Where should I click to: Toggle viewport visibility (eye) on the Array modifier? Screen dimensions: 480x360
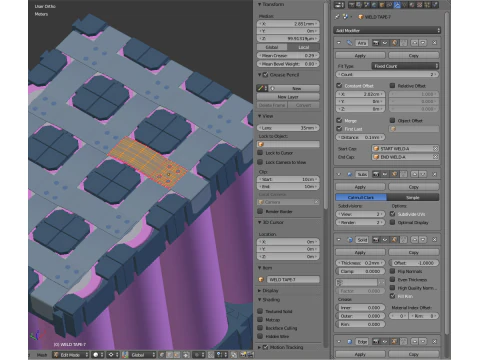tap(385, 43)
